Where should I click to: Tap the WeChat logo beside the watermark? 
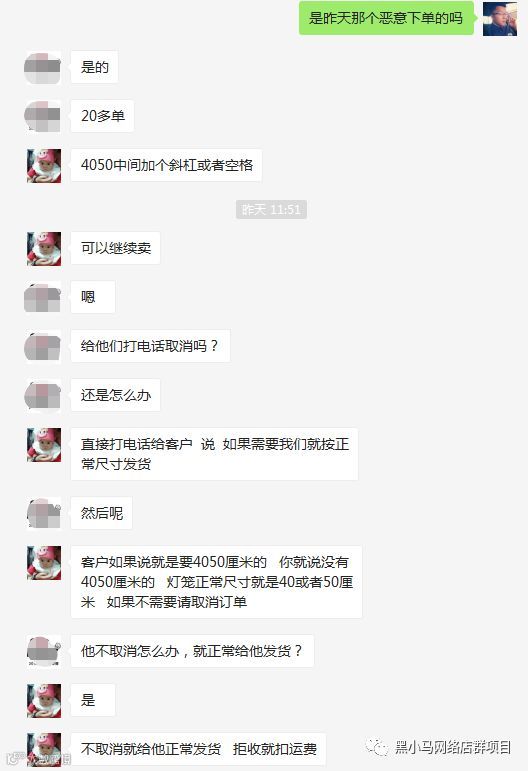pos(377,748)
